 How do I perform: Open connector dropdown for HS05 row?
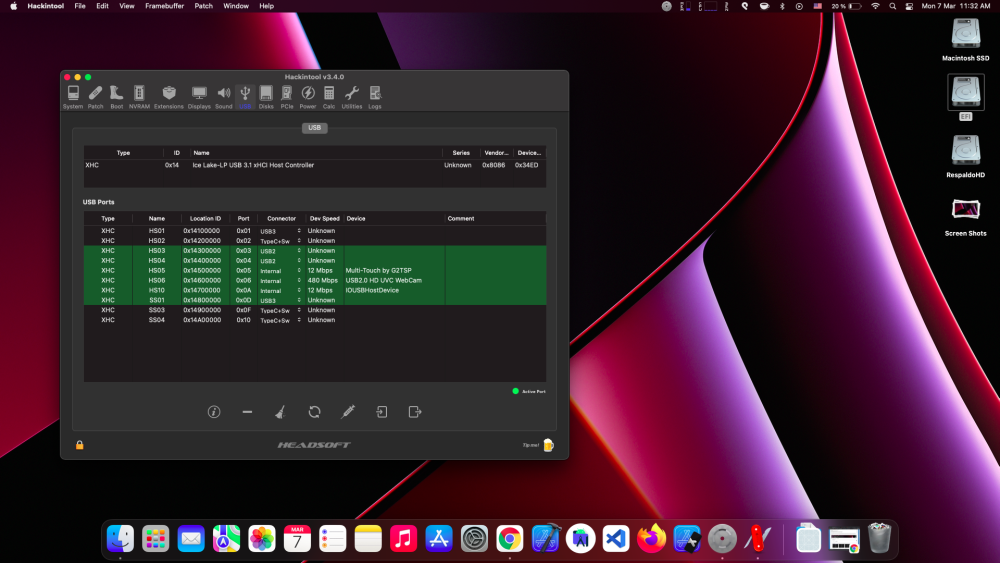[281, 270]
